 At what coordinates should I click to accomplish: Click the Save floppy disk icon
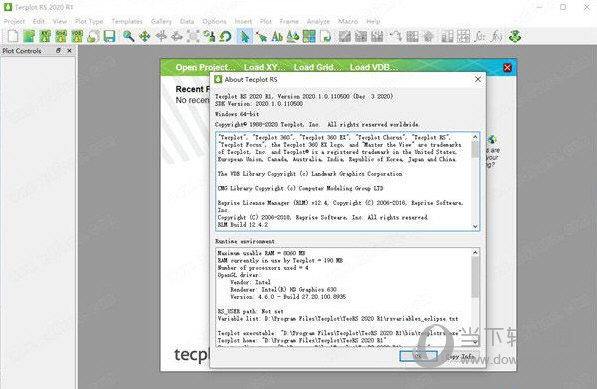pos(109,36)
